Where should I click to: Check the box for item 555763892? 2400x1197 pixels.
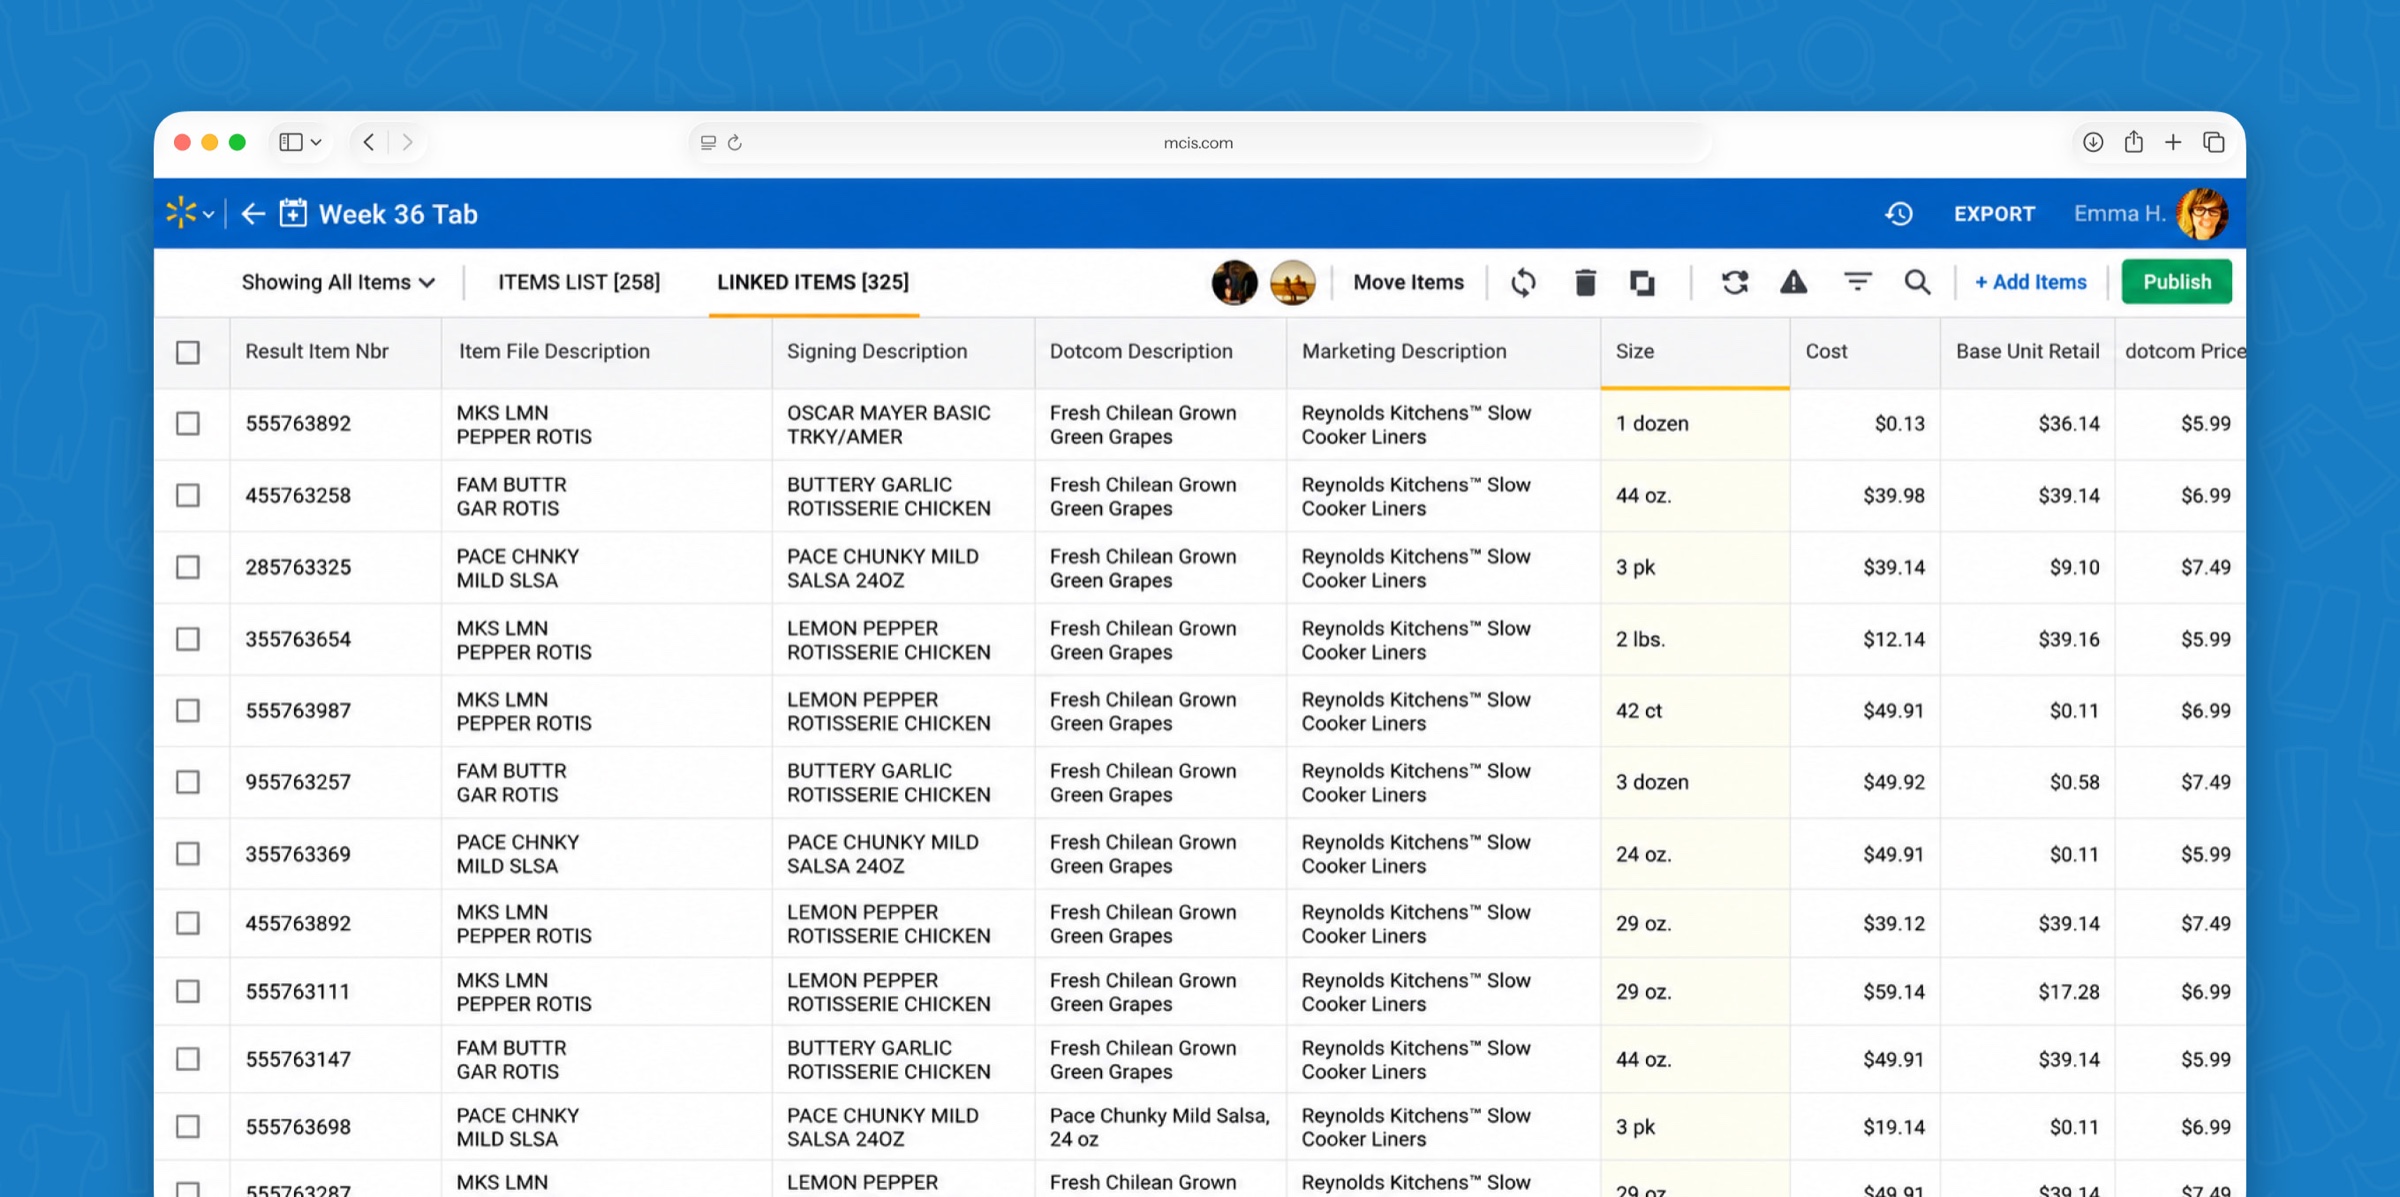point(188,424)
